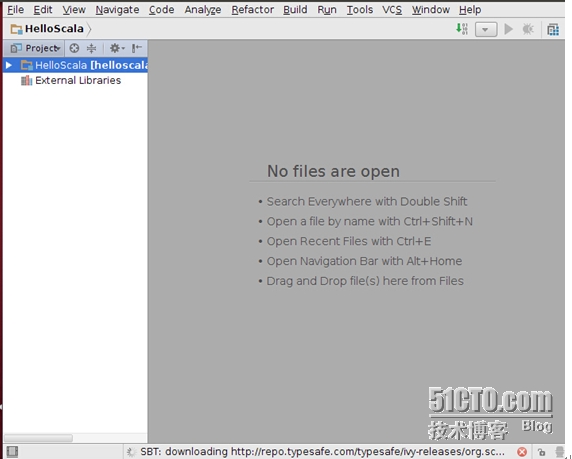Open the Window menu
This screenshot has width=572, height=459.
430,10
